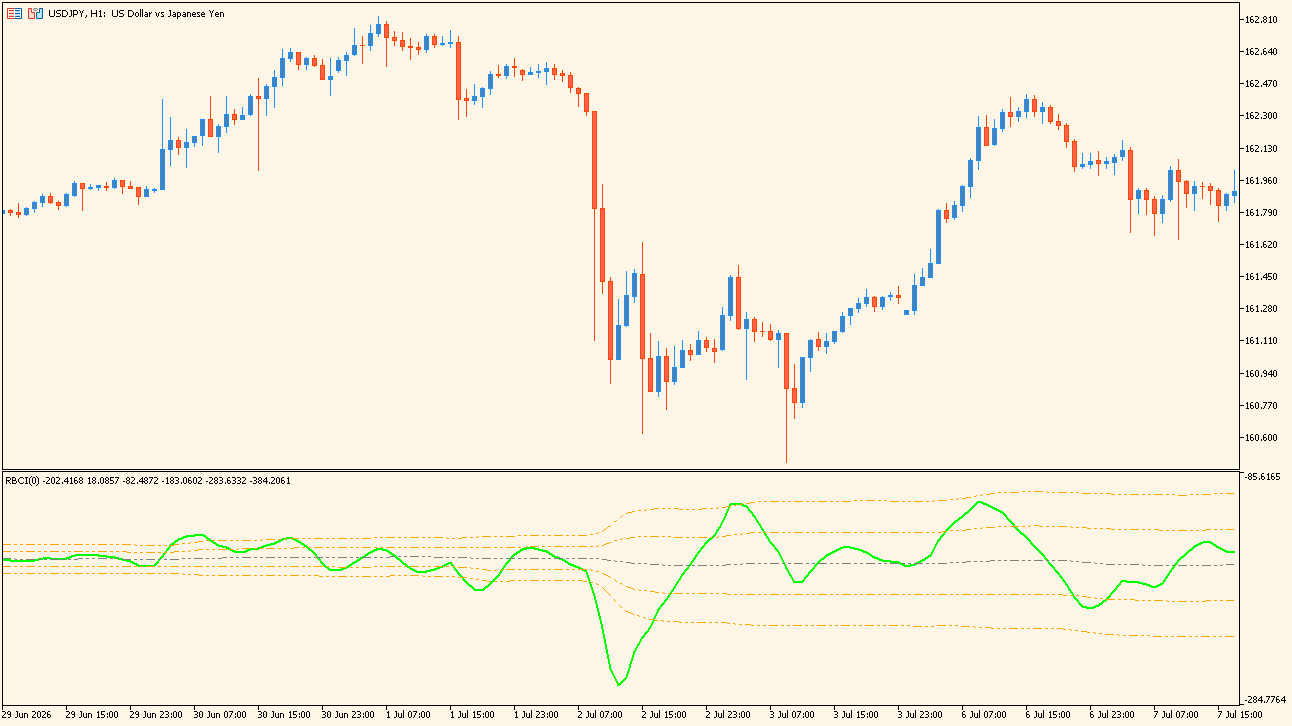Click the 161.450 price level label

1262,277
